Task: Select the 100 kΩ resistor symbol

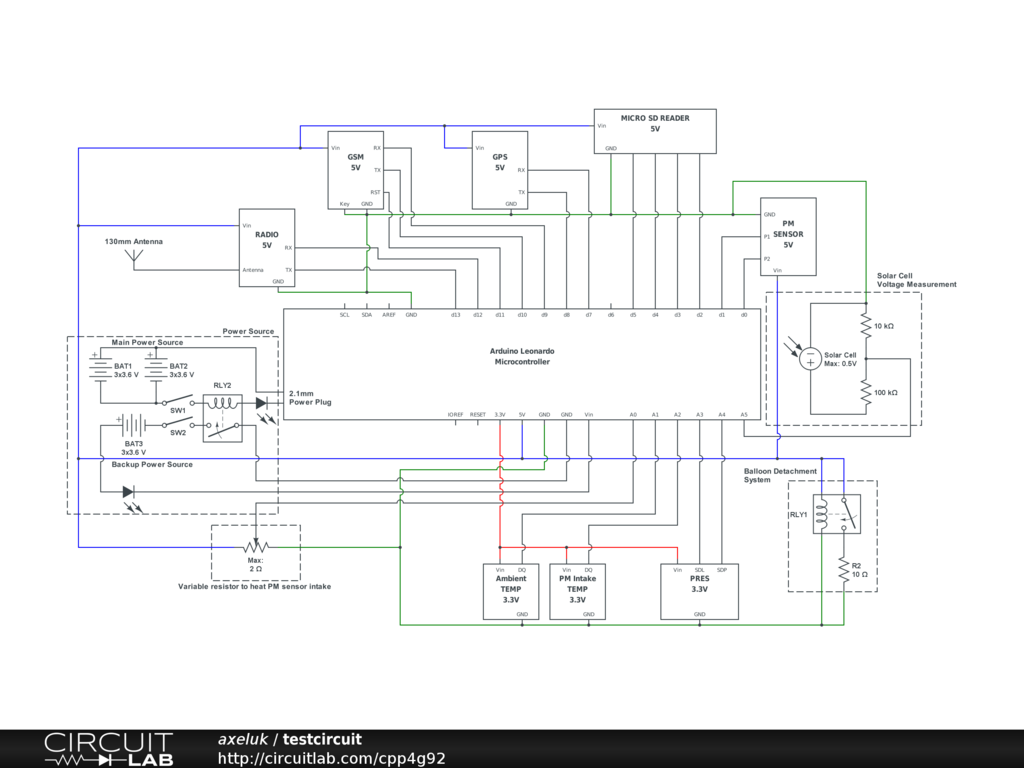Action: click(x=865, y=392)
